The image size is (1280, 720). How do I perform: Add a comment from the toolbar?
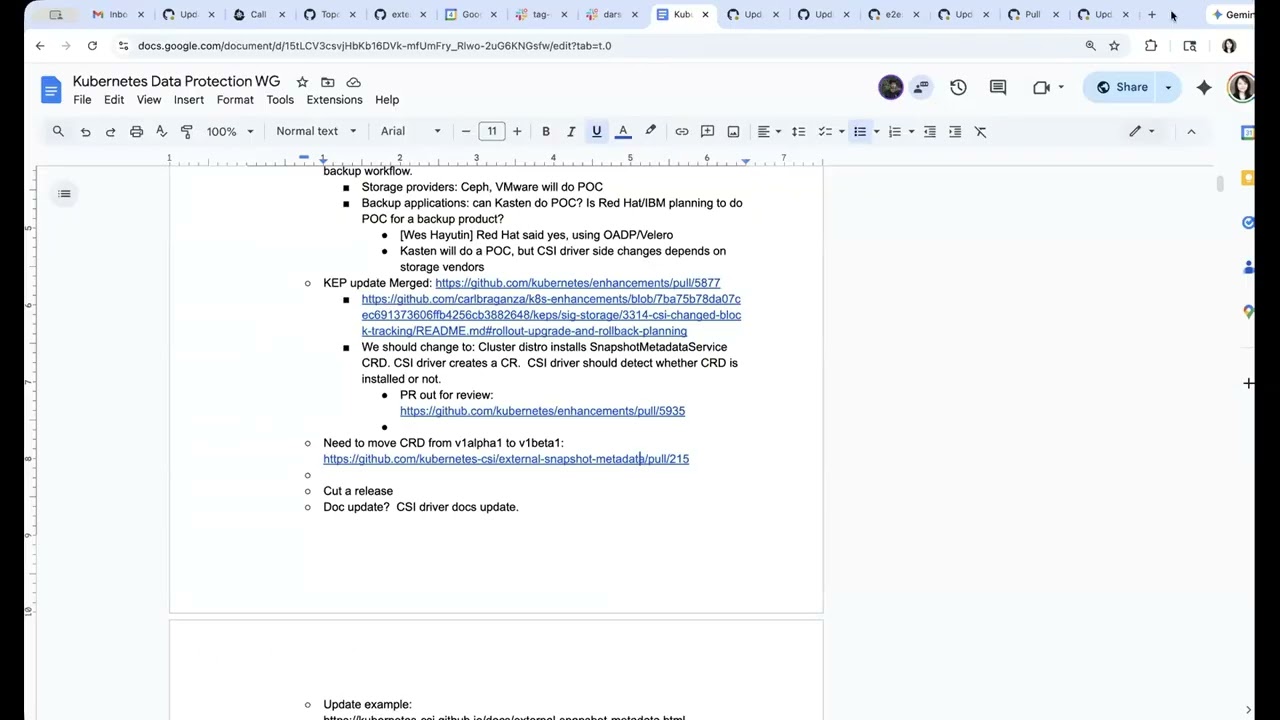(x=708, y=131)
